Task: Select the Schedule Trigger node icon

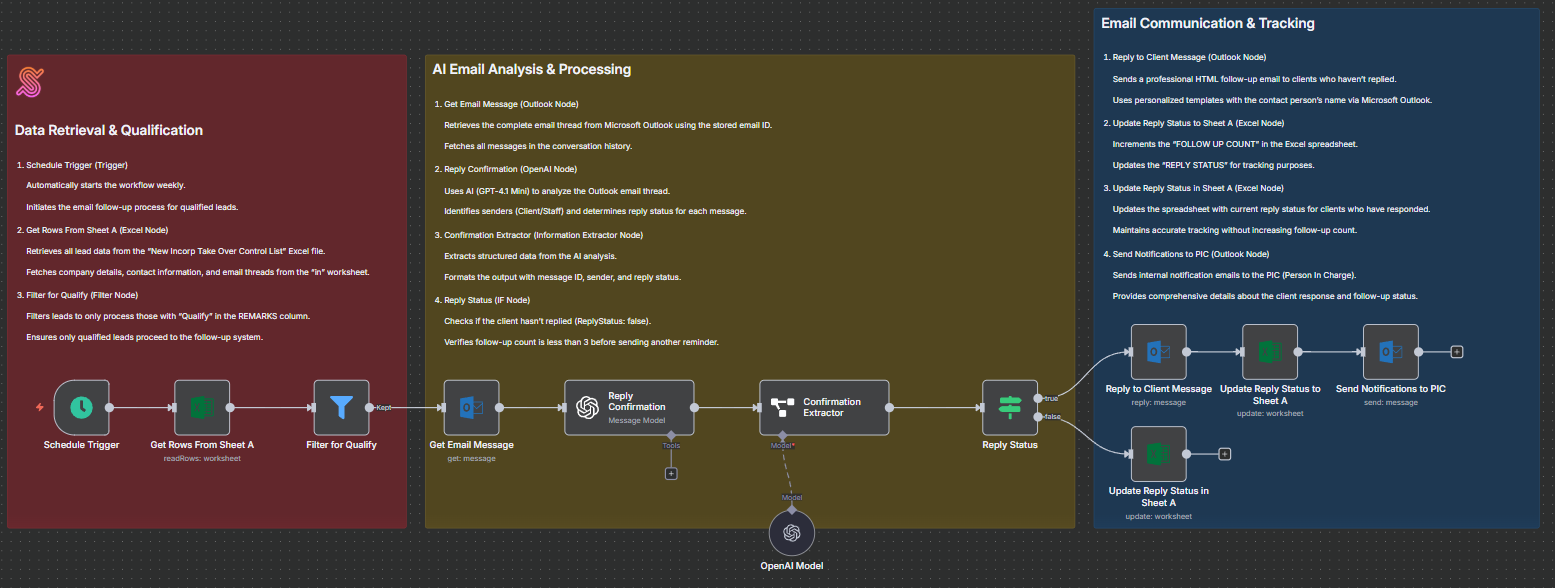Action: (81, 407)
